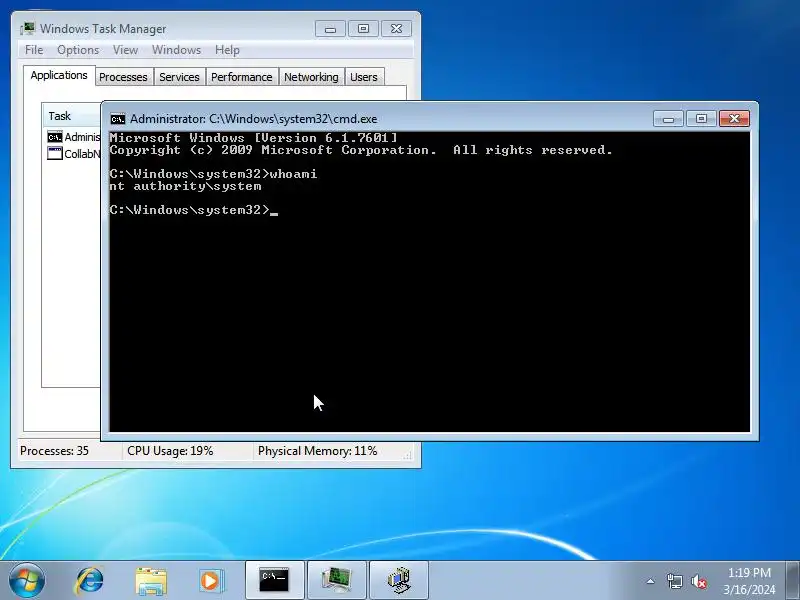Click 'Physical Memory: 11%' status text

point(317,451)
